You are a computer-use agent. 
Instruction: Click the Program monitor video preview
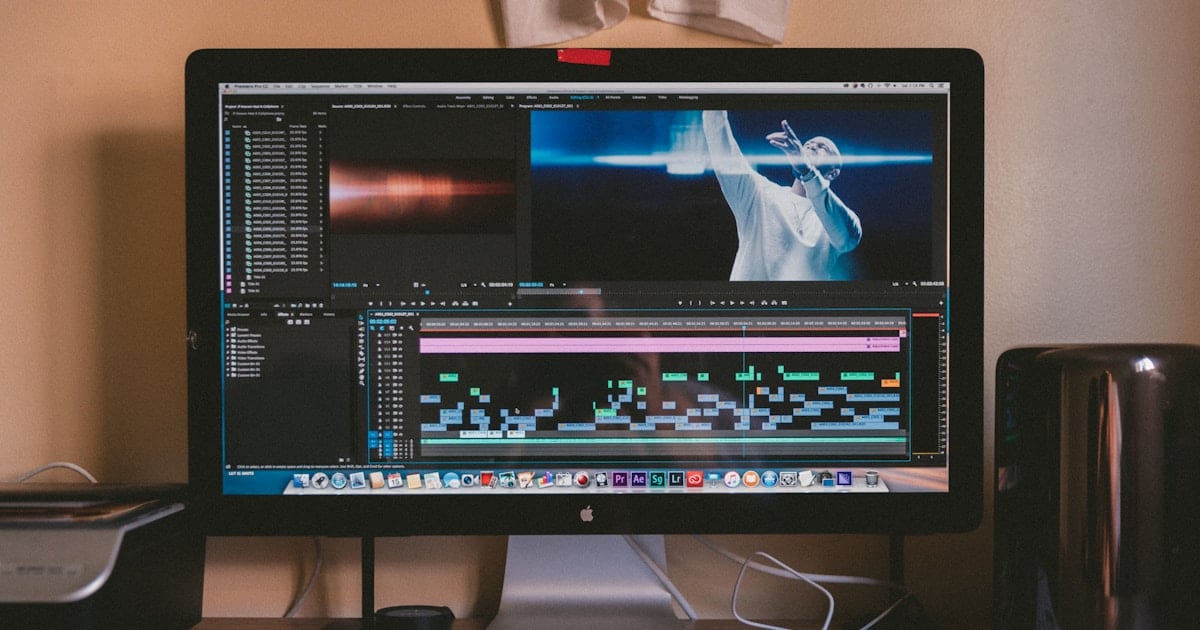730,194
